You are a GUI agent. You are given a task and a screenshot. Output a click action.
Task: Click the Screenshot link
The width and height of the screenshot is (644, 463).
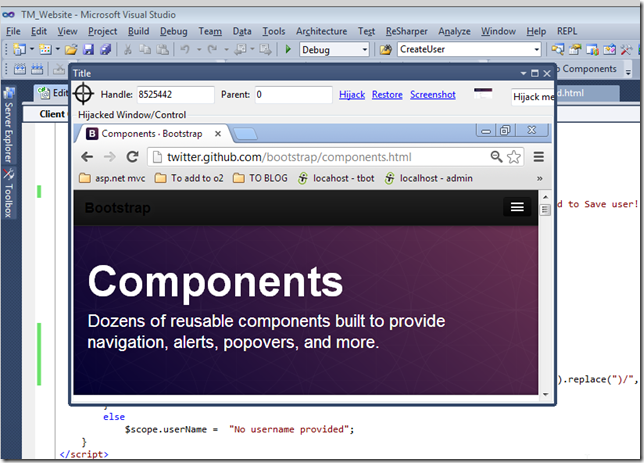pos(432,95)
